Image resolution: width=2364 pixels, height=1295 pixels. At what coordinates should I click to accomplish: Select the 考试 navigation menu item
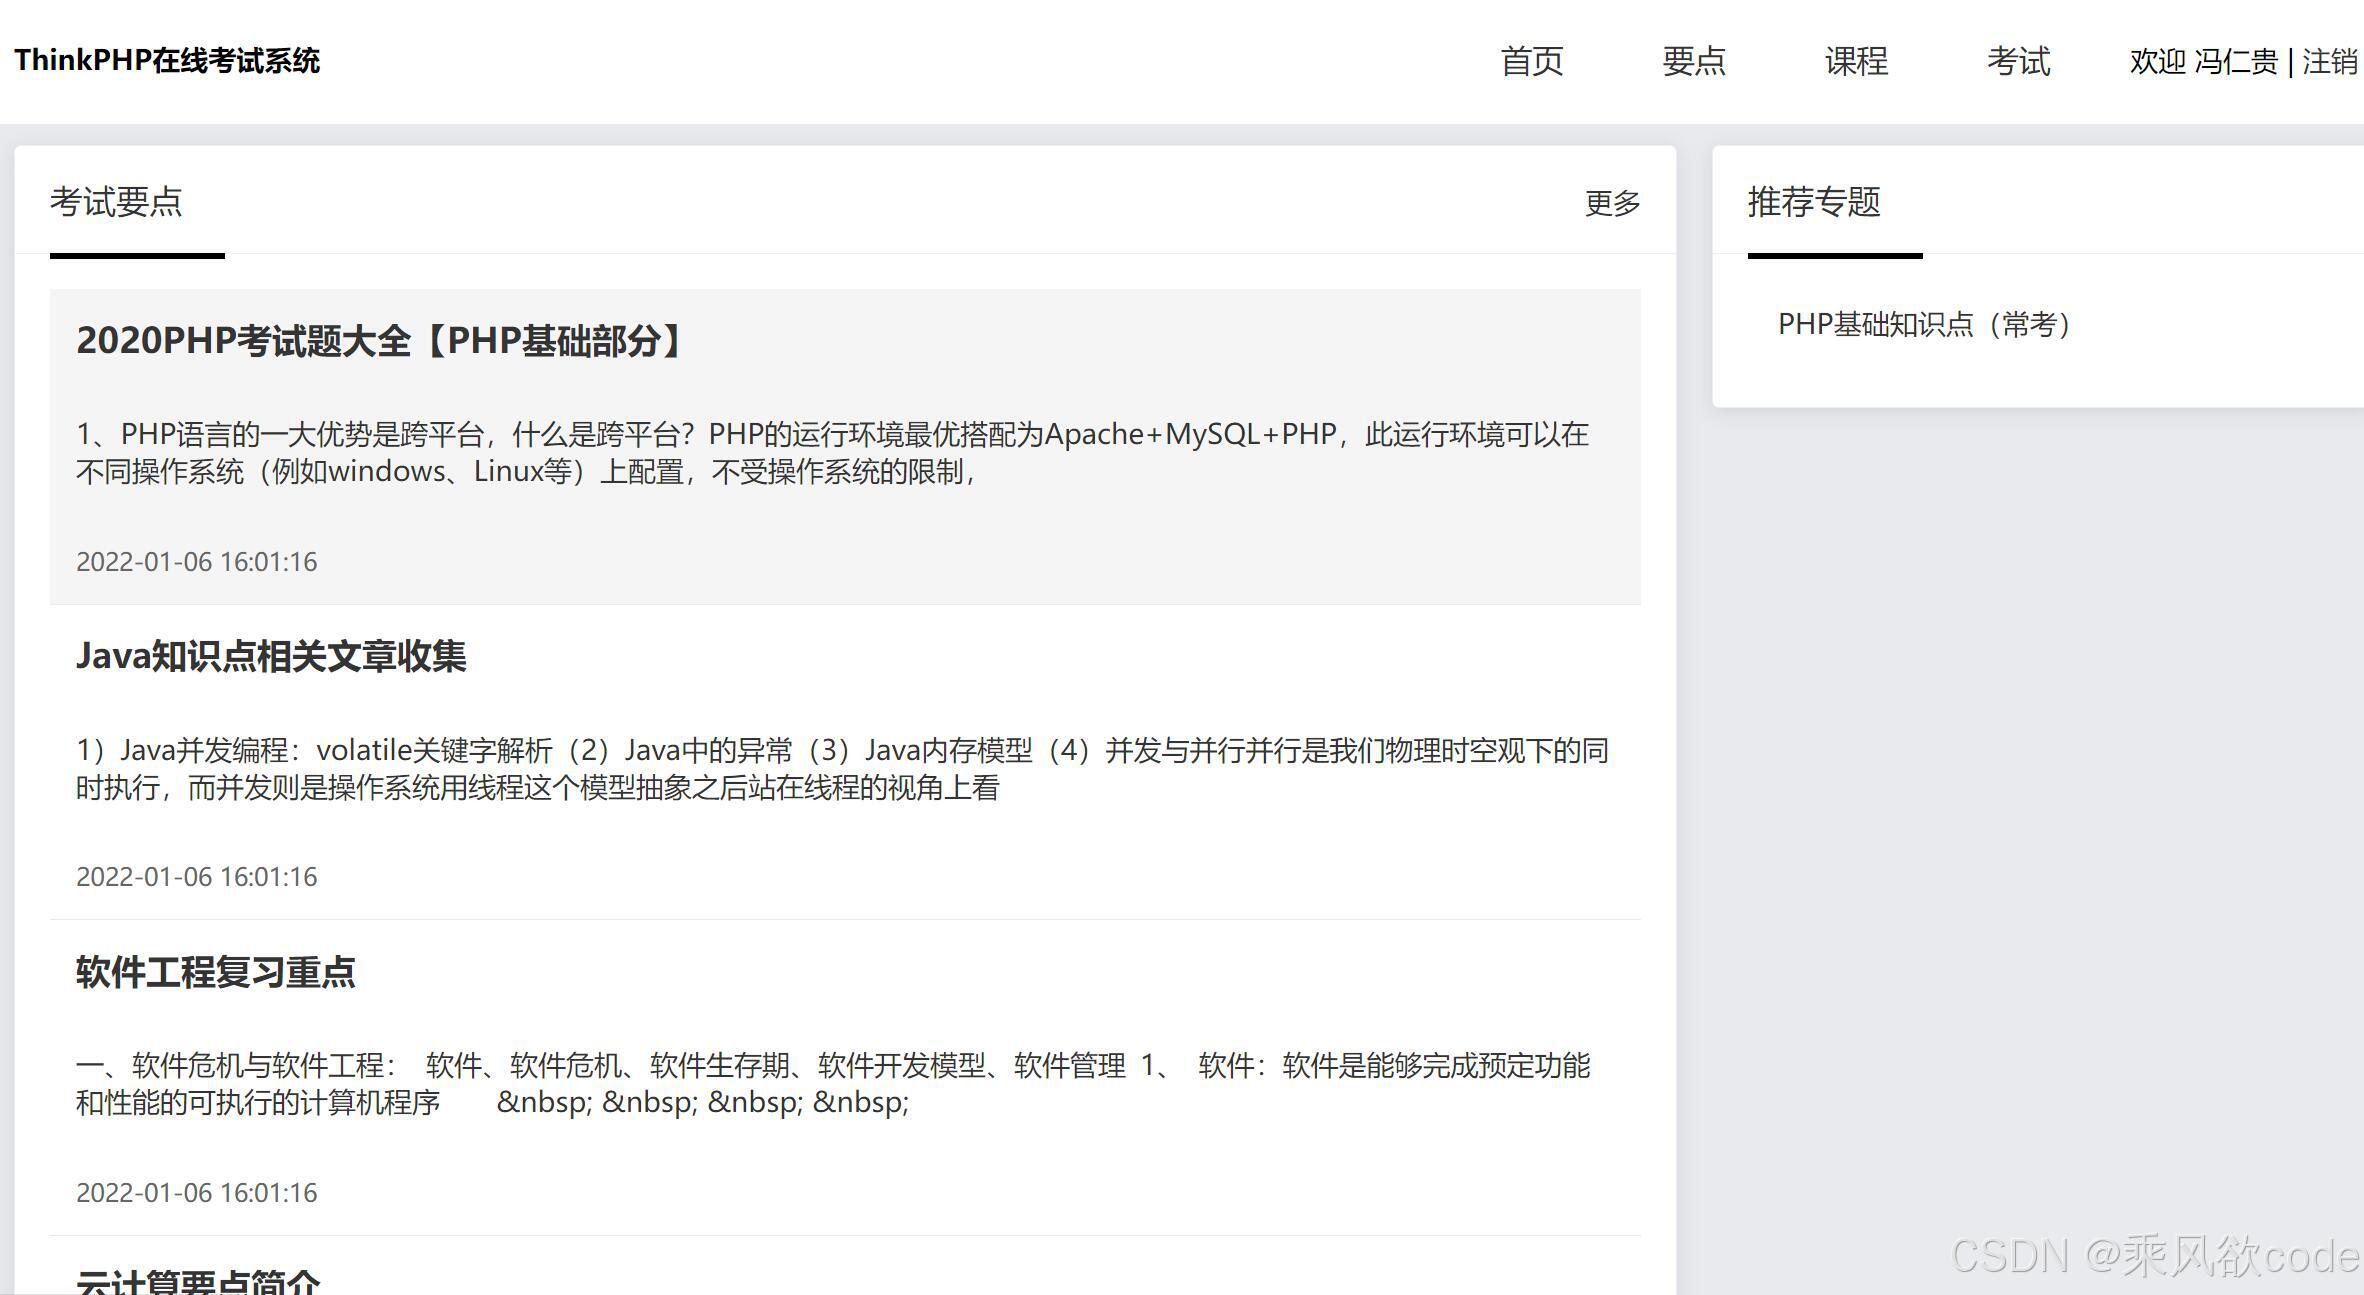click(x=2018, y=61)
